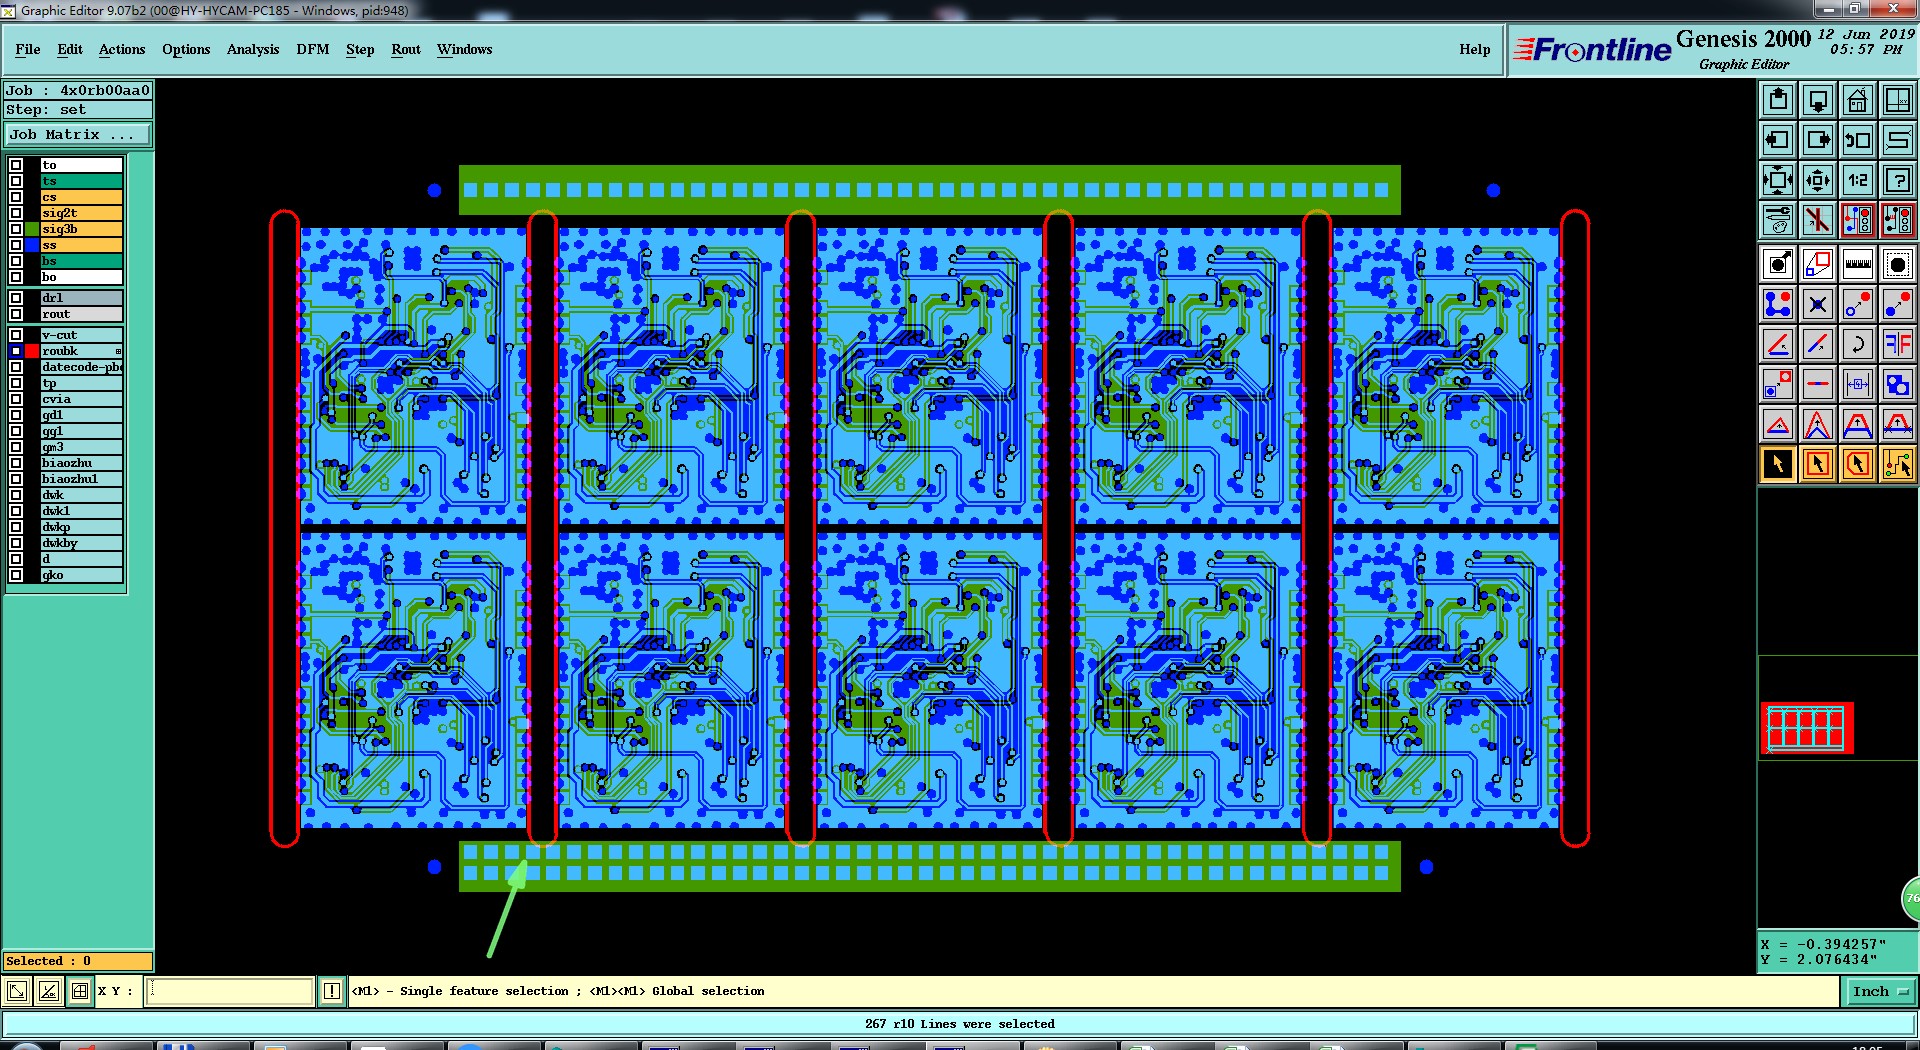Viewport: 1920px width, 1050px height.
Task: Click the red panel overview thumbnail
Action: coord(1807,728)
